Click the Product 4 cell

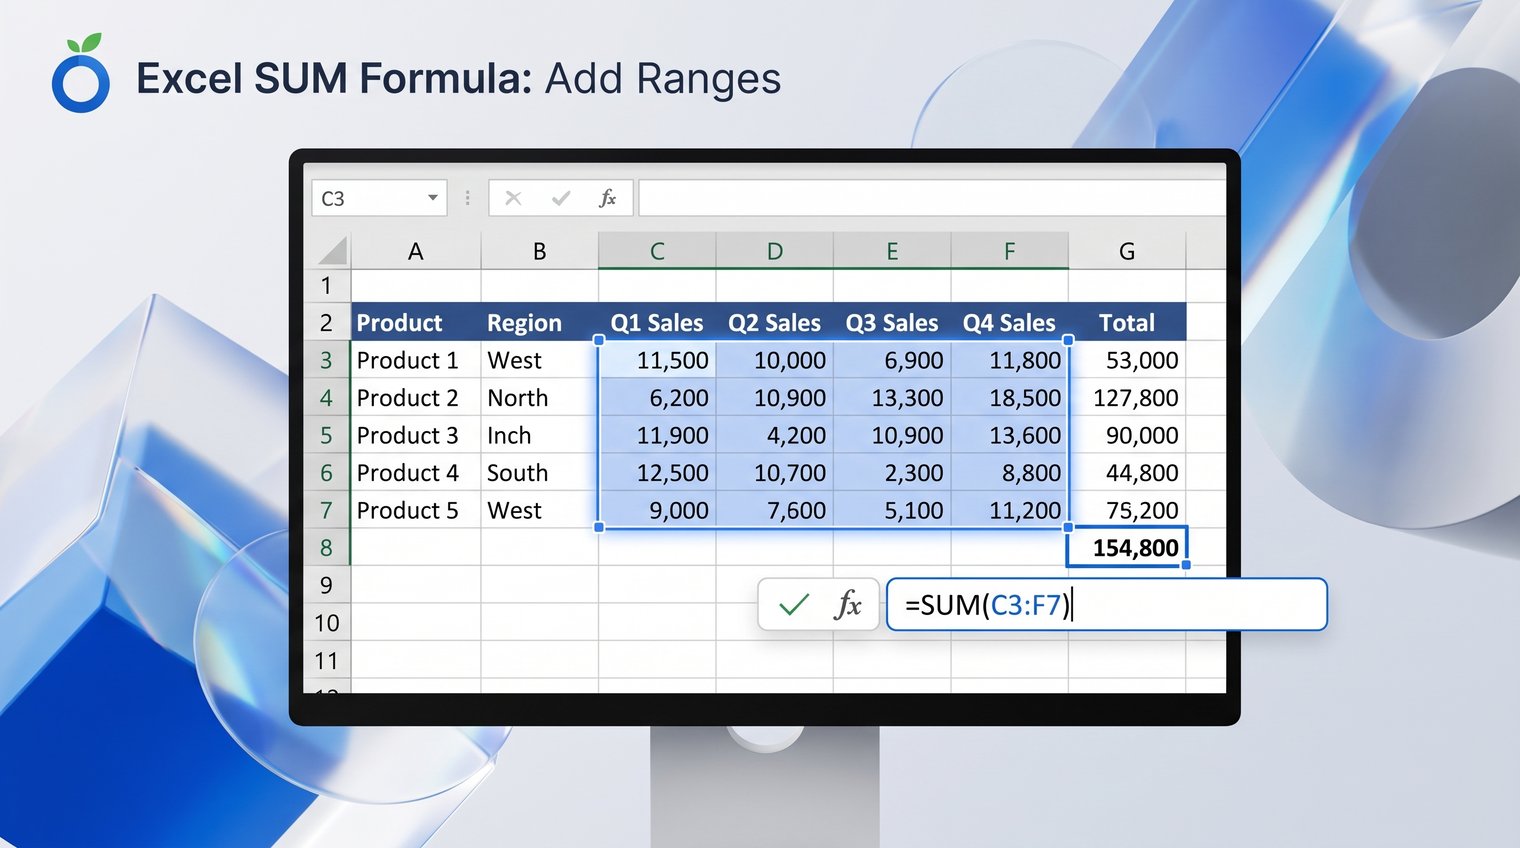point(416,473)
